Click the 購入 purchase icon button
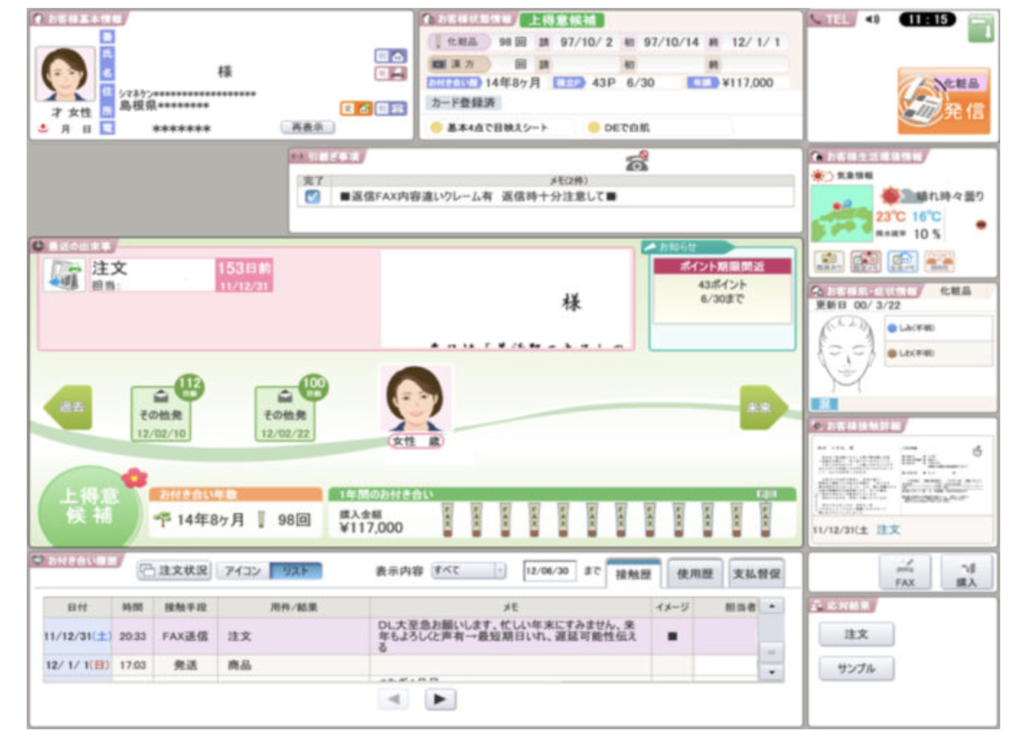The width and height of the screenshot is (1024, 743). pos(967,573)
